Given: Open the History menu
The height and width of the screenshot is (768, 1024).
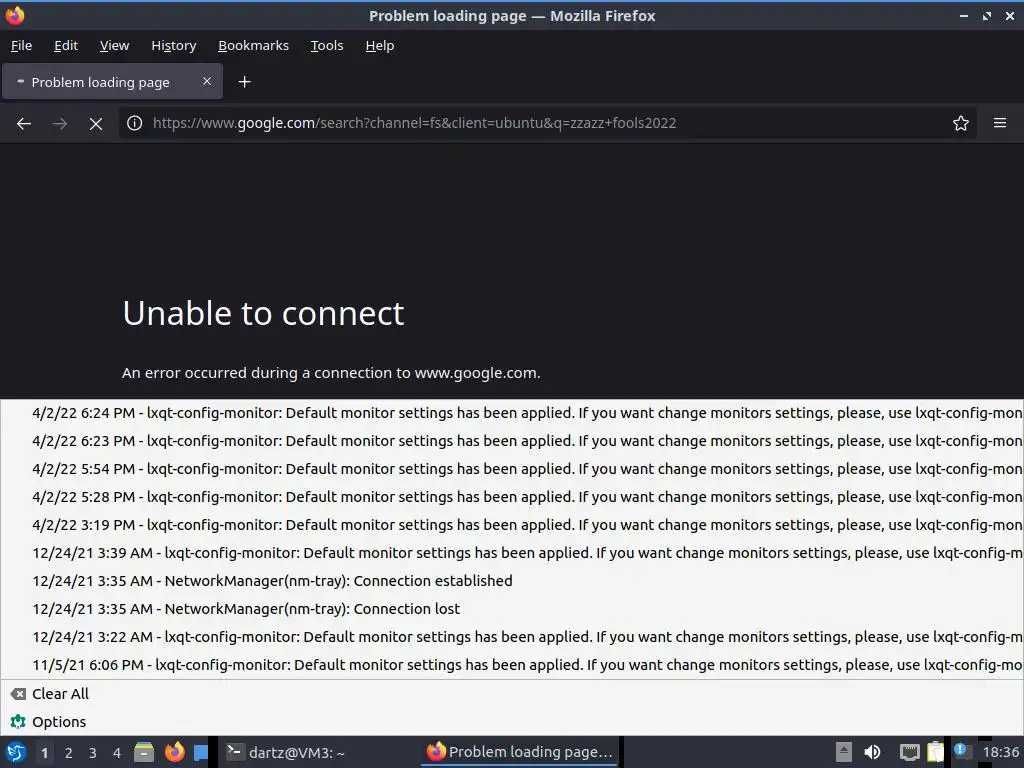Looking at the screenshot, I should 174,46.
